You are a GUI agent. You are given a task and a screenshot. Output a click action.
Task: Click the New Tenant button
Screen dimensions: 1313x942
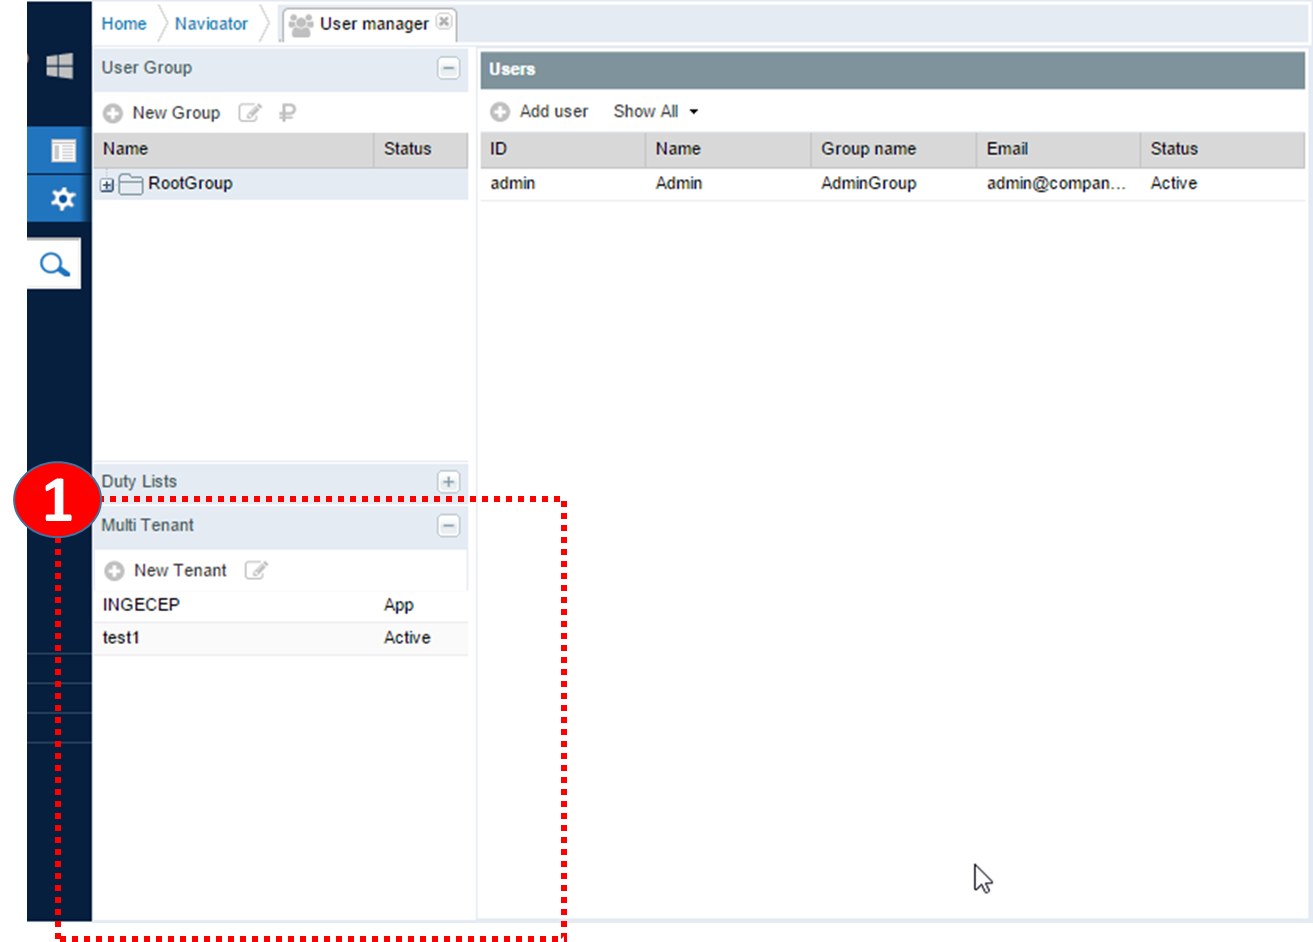coord(167,570)
